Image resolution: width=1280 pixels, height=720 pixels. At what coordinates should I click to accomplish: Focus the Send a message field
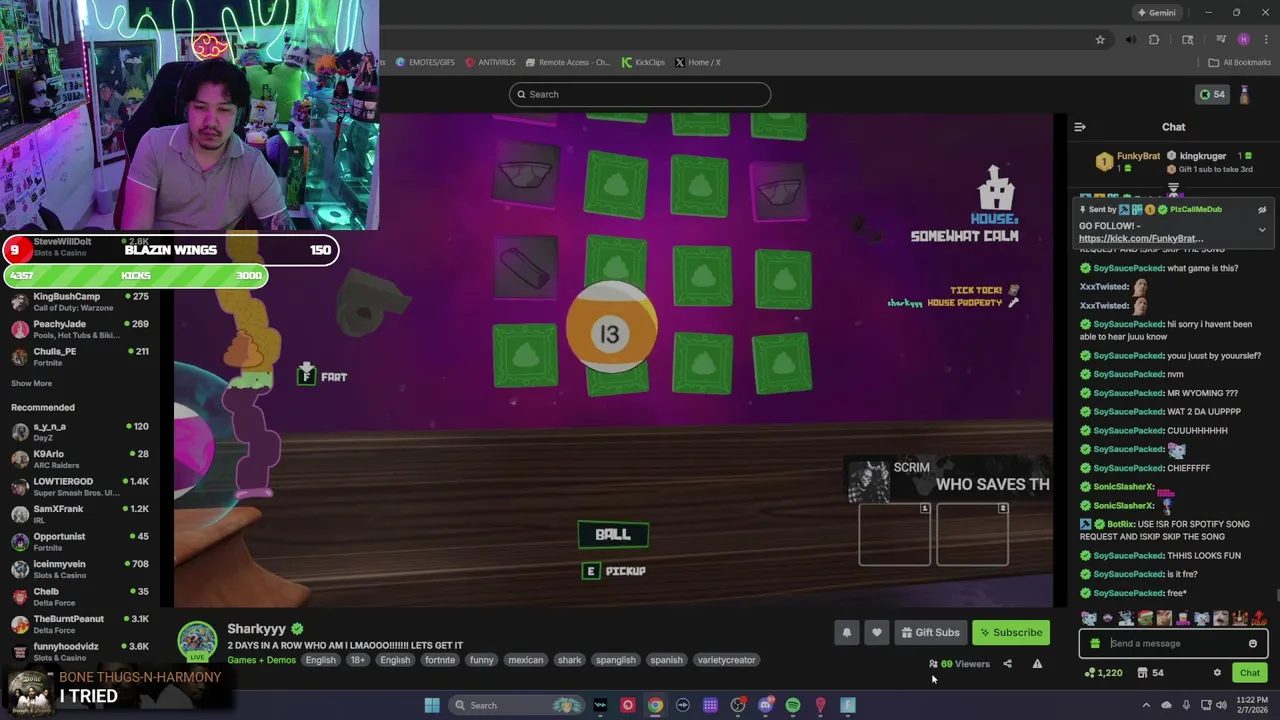[x=1173, y=644]
